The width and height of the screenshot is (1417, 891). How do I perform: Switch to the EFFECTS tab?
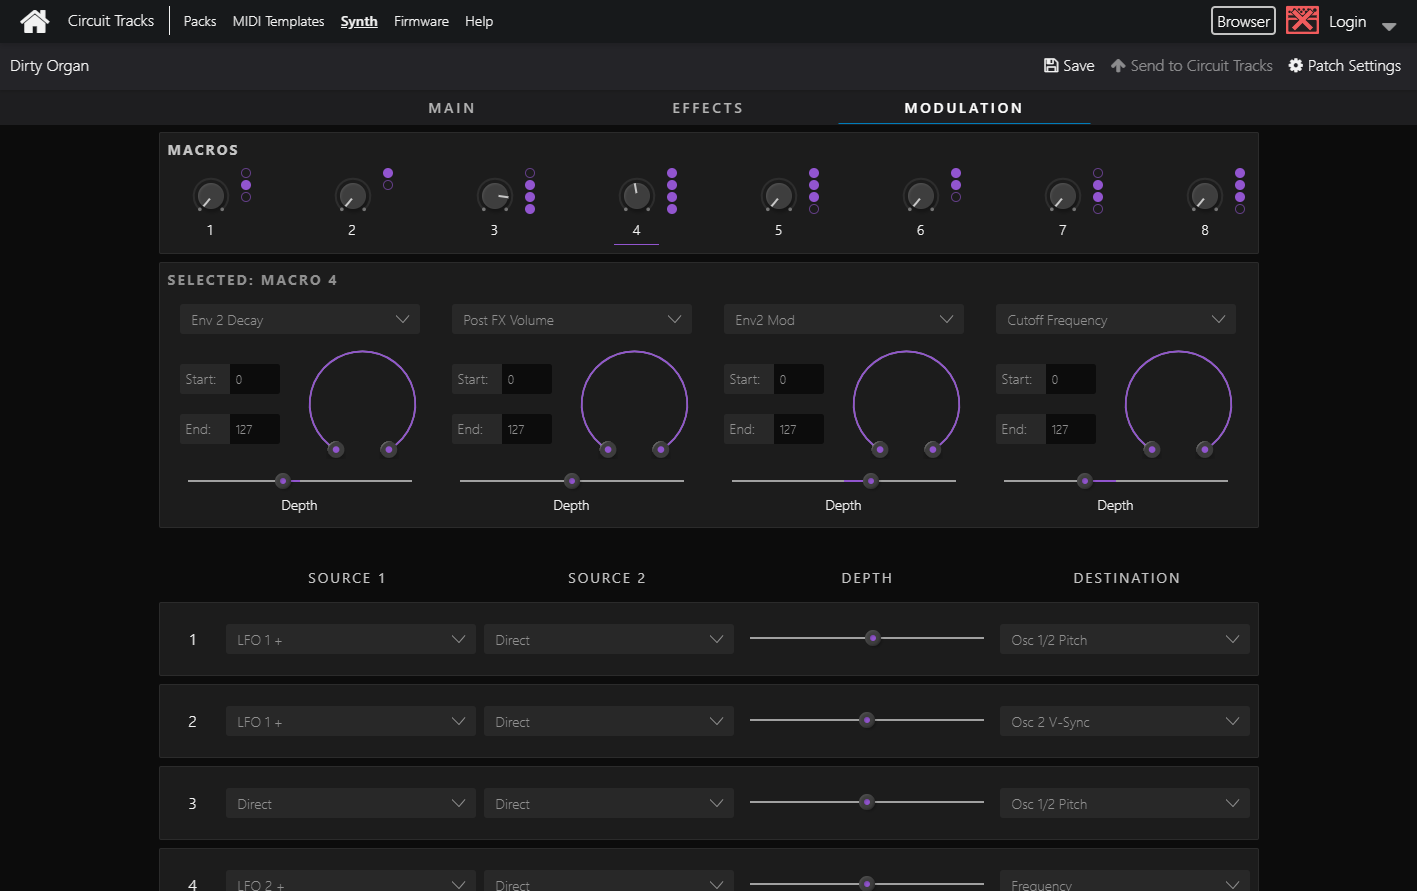point(707,107)
